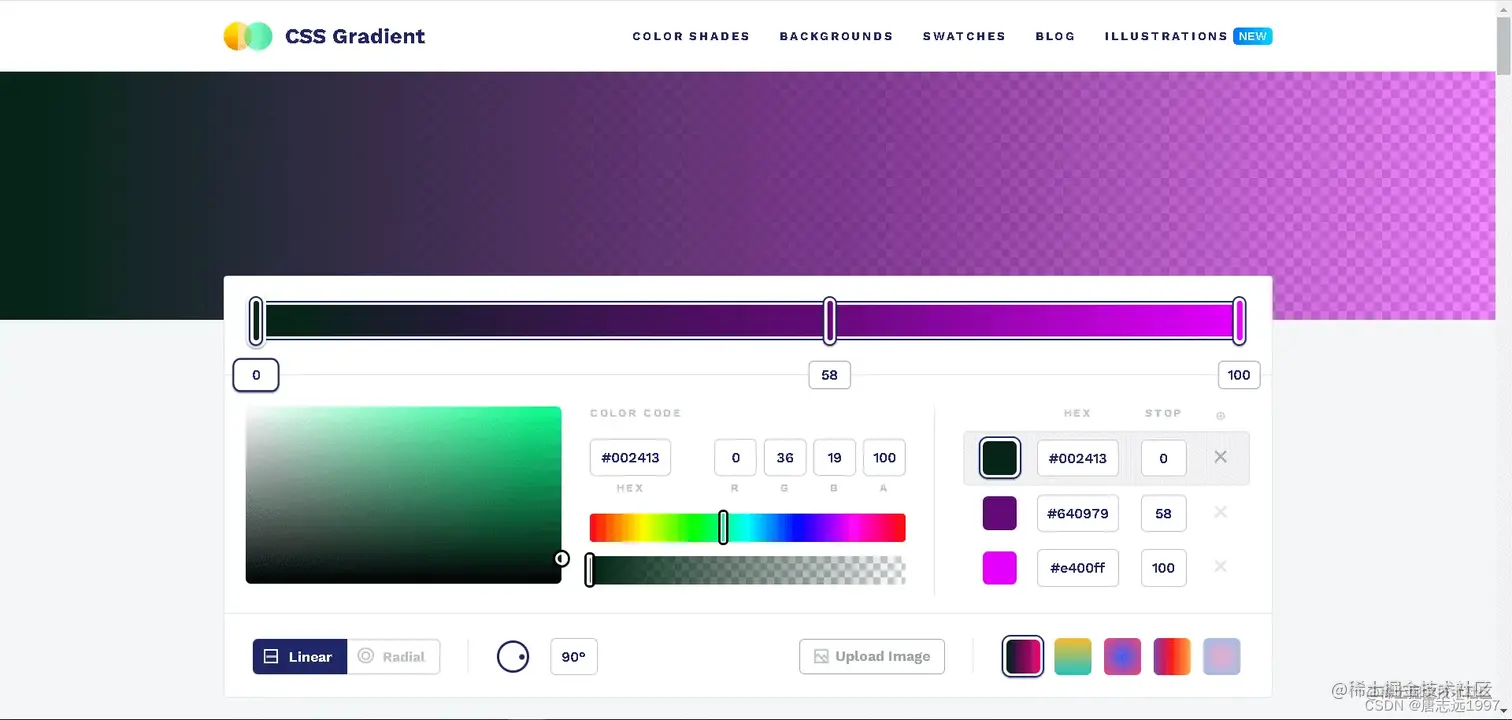The image size is (1512, 720).
Task: Select the gradient stop handle at 58
Action: click(829, 321)
